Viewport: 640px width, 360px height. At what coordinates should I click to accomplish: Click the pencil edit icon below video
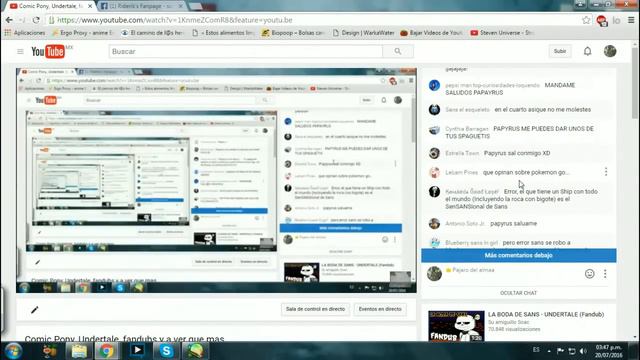[35, 310]
